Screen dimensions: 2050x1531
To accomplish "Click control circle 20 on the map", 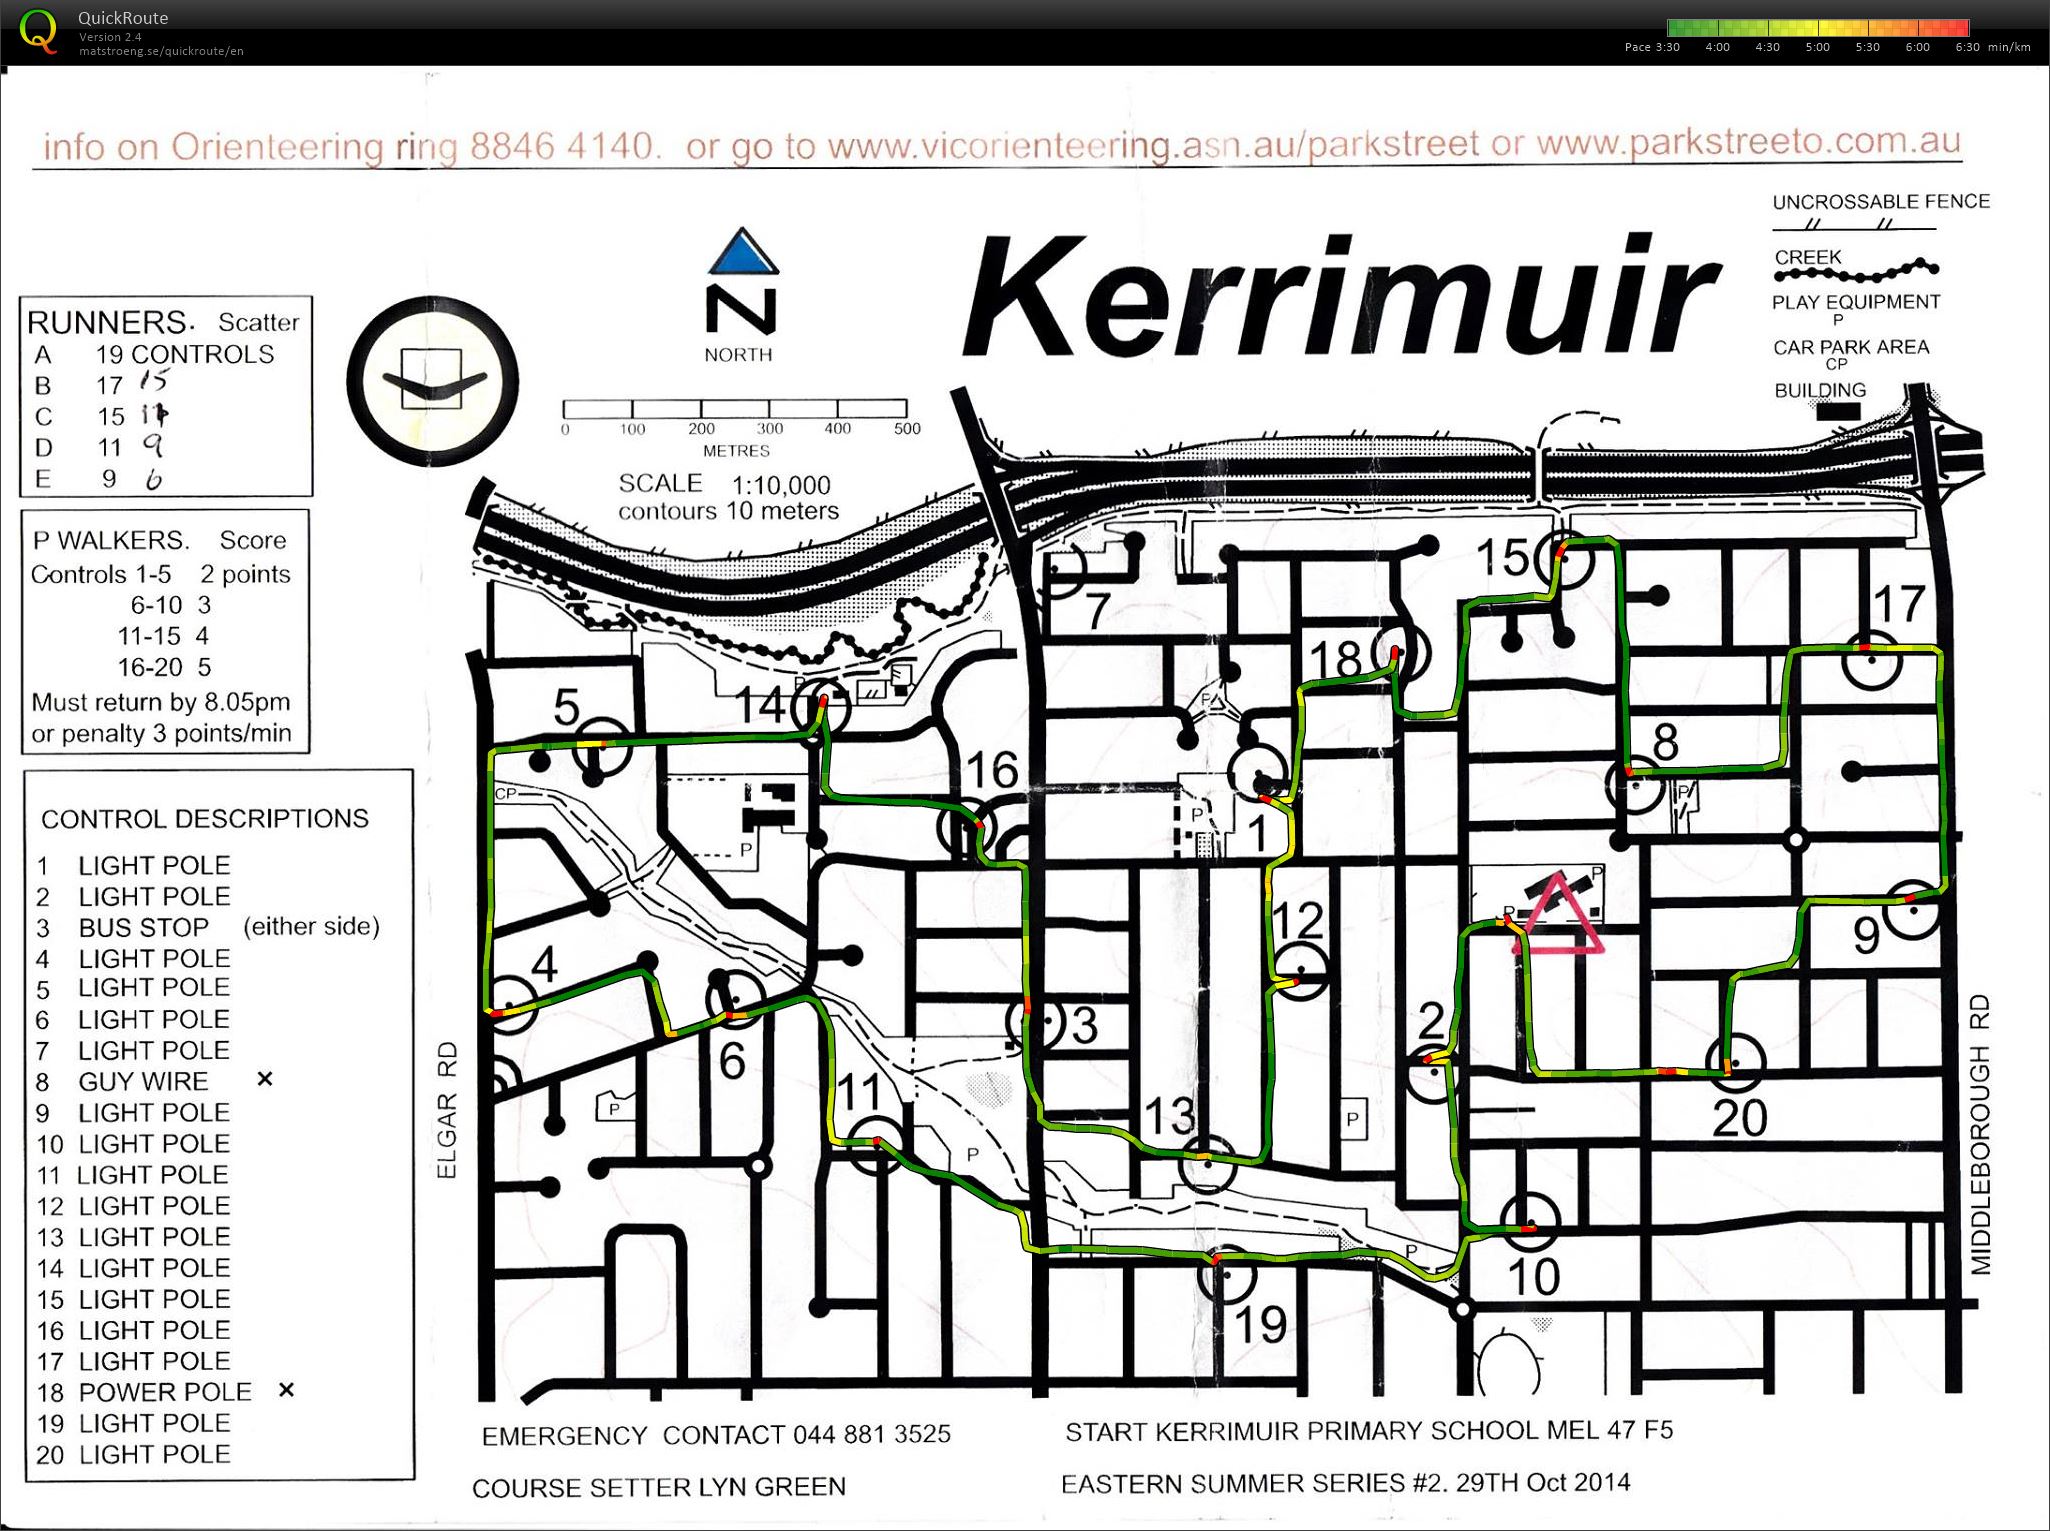I will (x=1735, y=1063).
